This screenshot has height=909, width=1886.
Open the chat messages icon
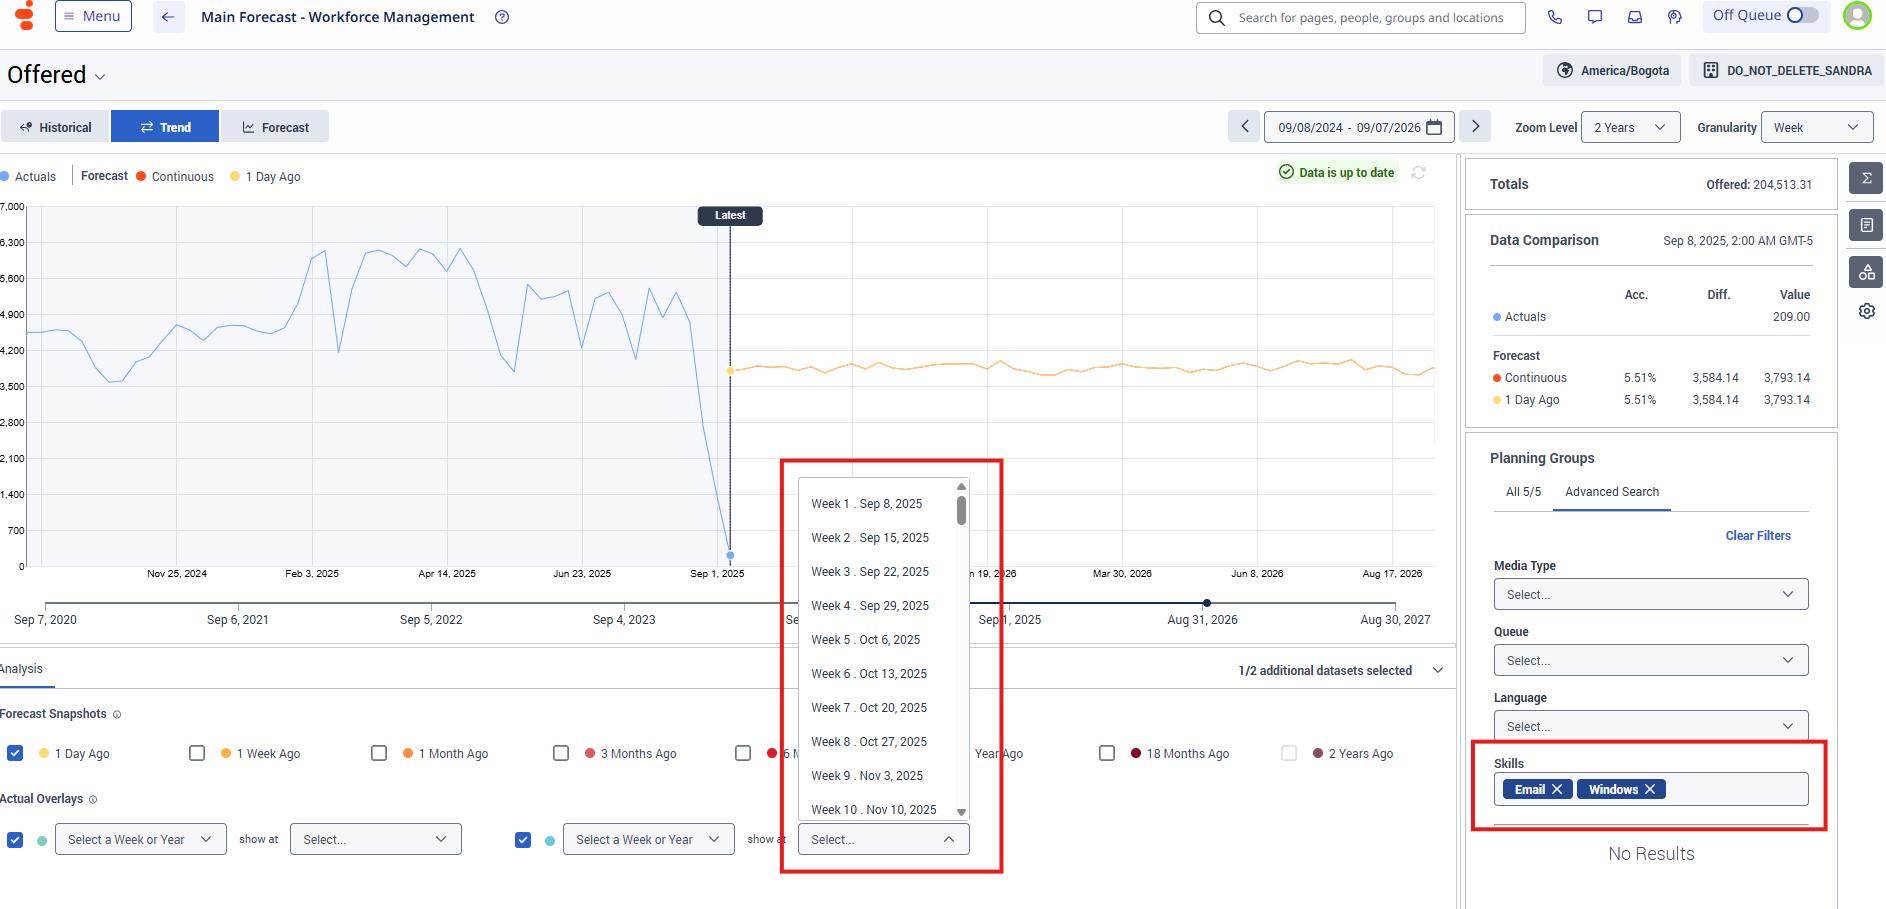1595,17
